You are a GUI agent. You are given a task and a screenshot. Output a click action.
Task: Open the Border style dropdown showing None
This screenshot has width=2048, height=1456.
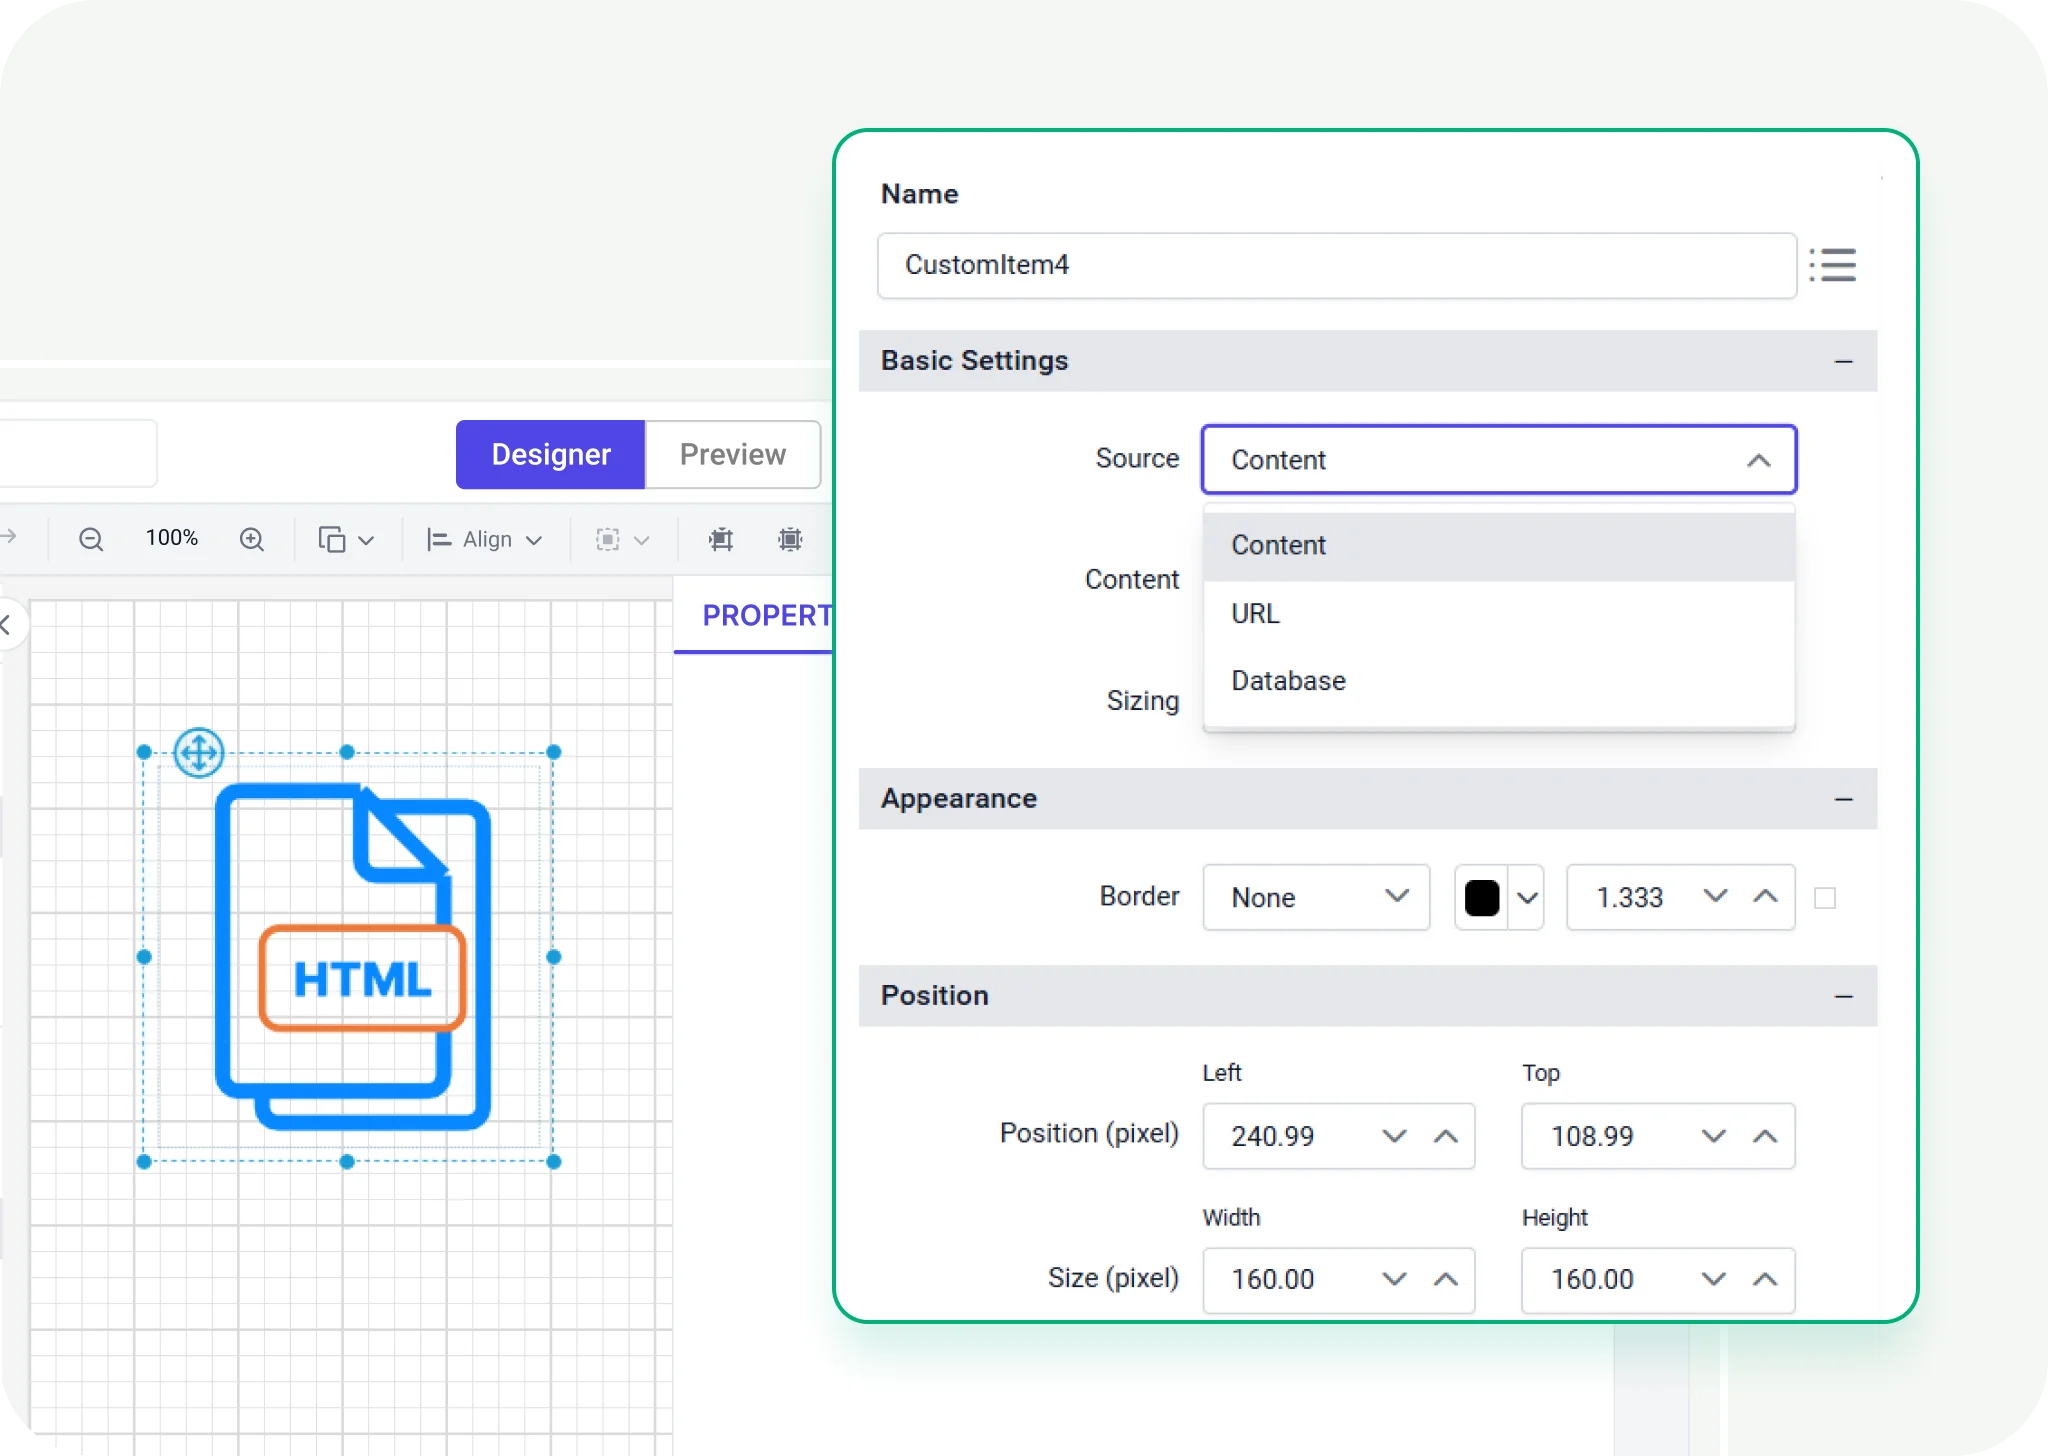(x=1315, y=897)
